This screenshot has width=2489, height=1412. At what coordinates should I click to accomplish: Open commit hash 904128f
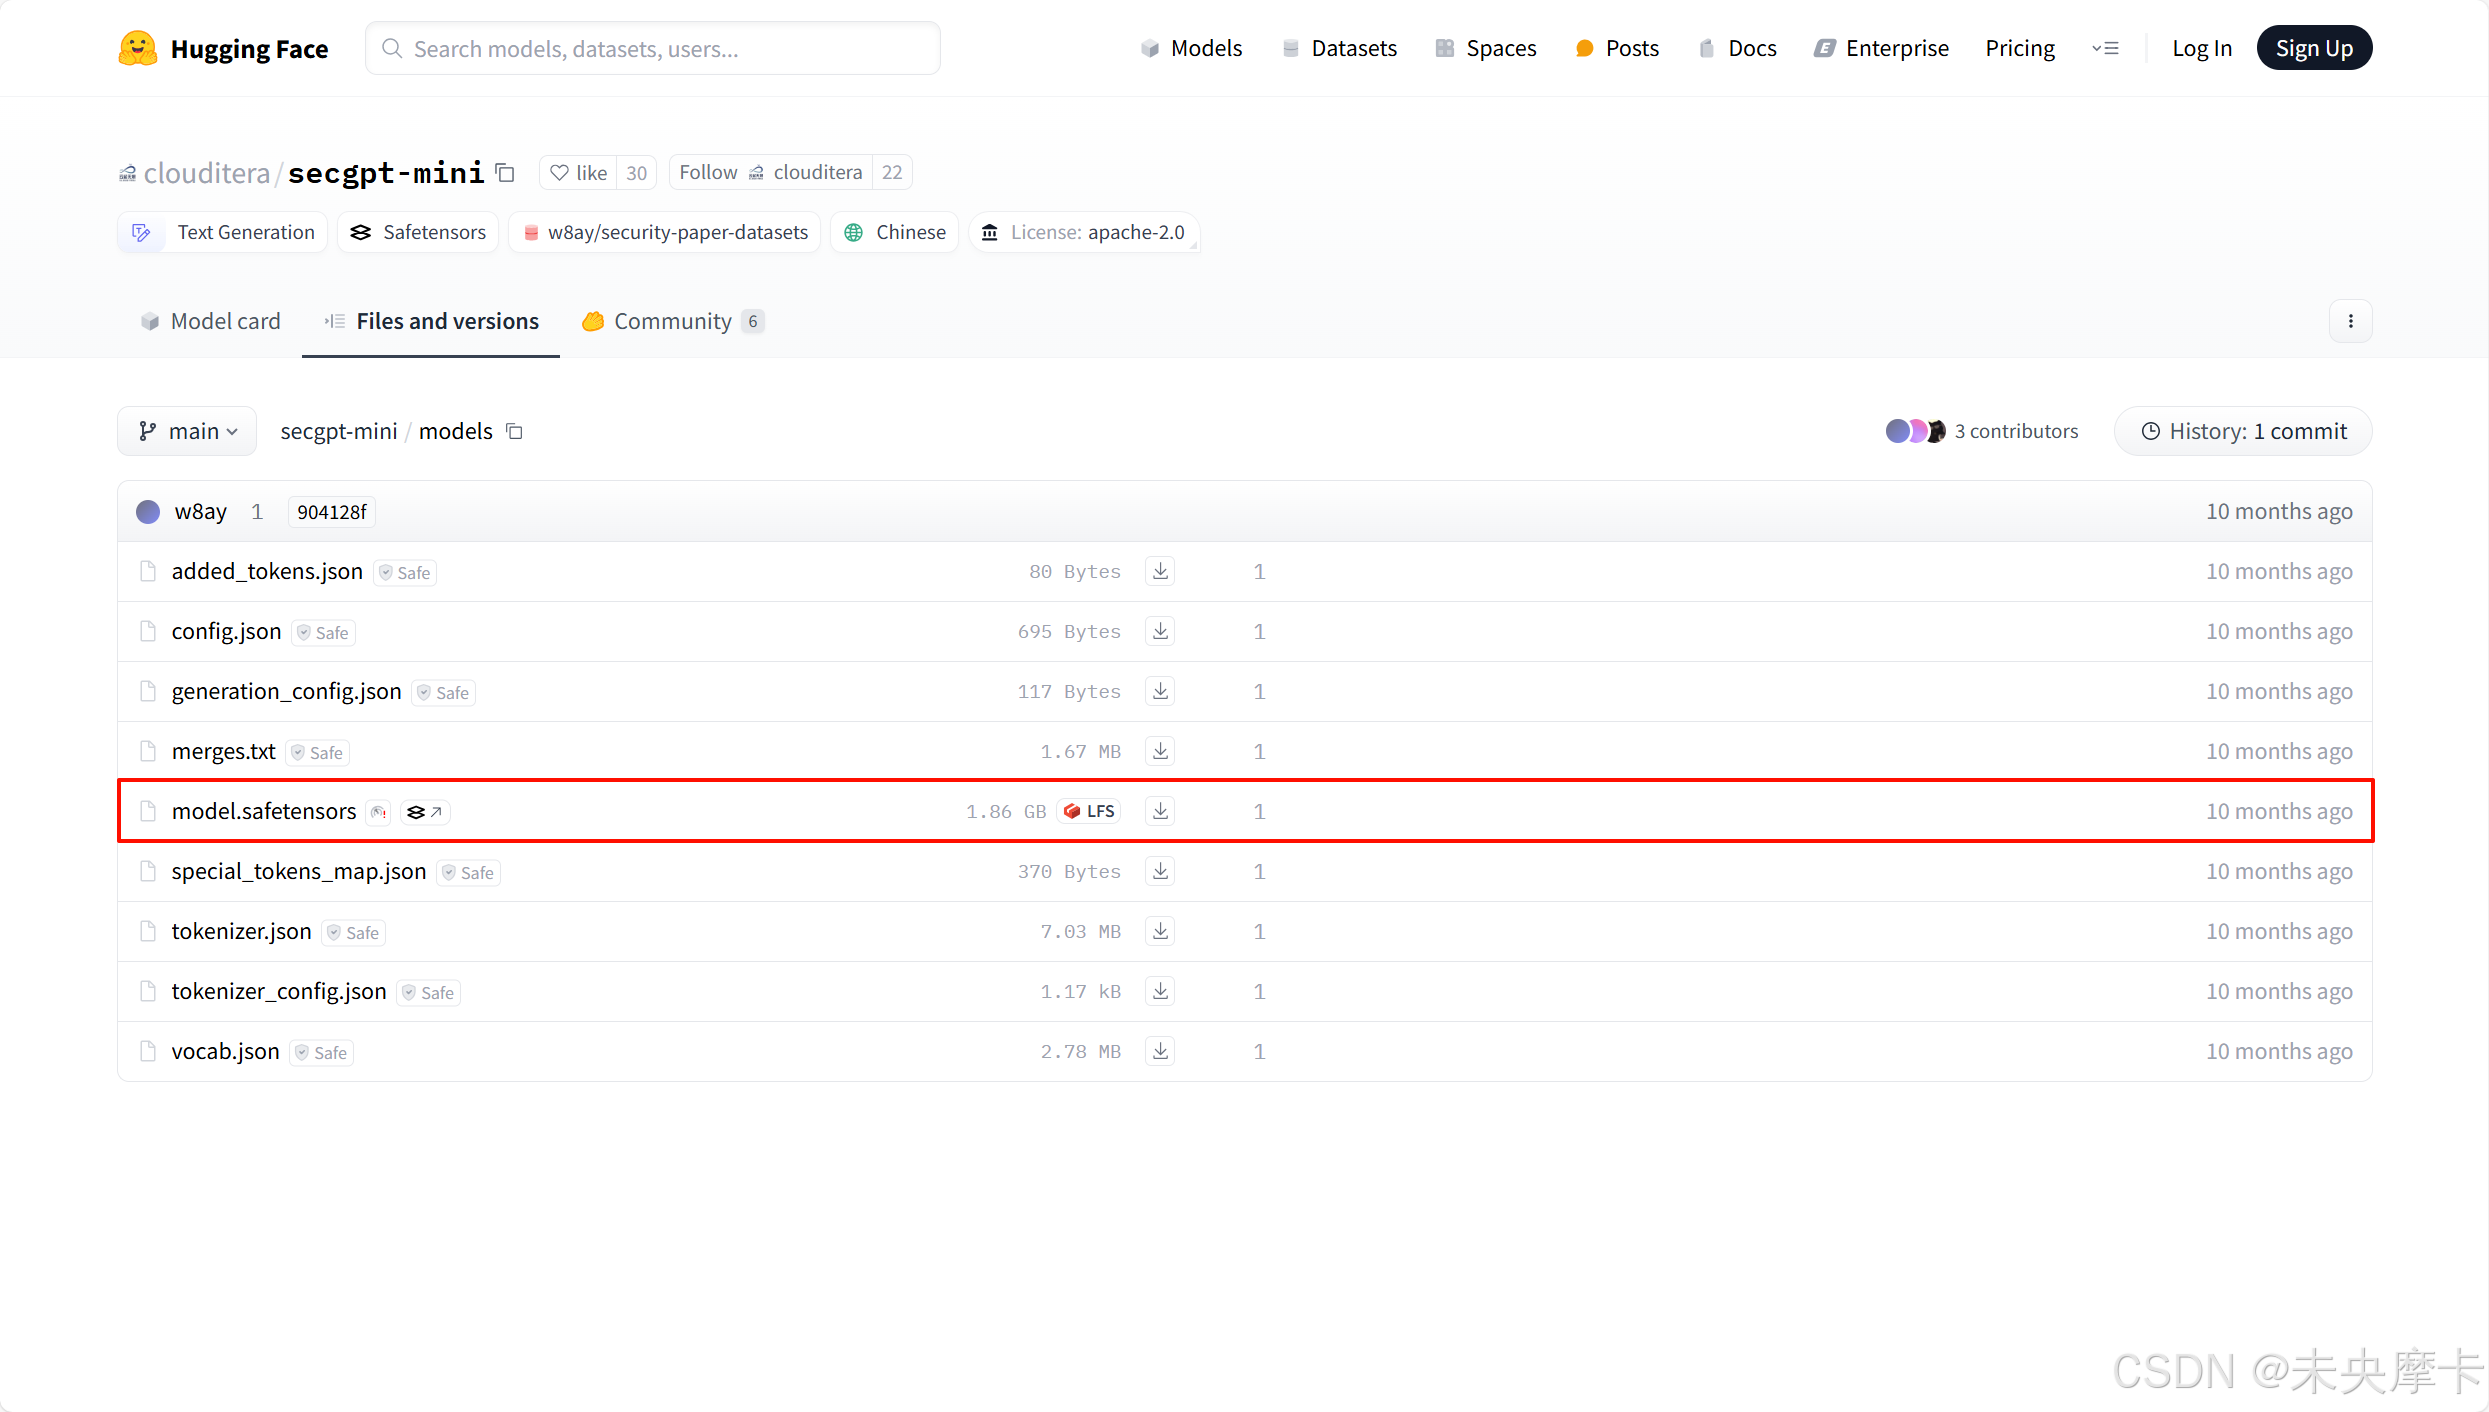[x=332, y=512]
